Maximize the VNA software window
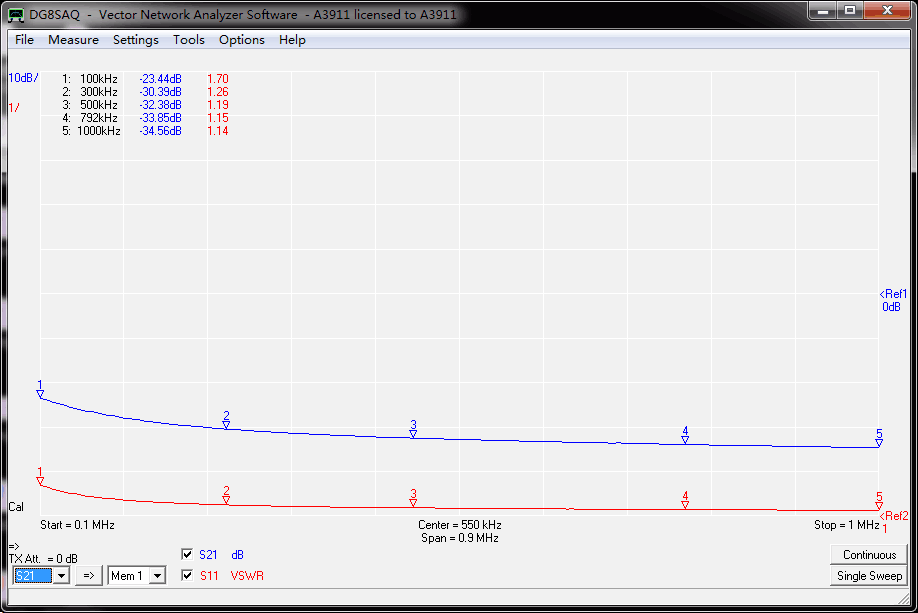 pos(850,11)
